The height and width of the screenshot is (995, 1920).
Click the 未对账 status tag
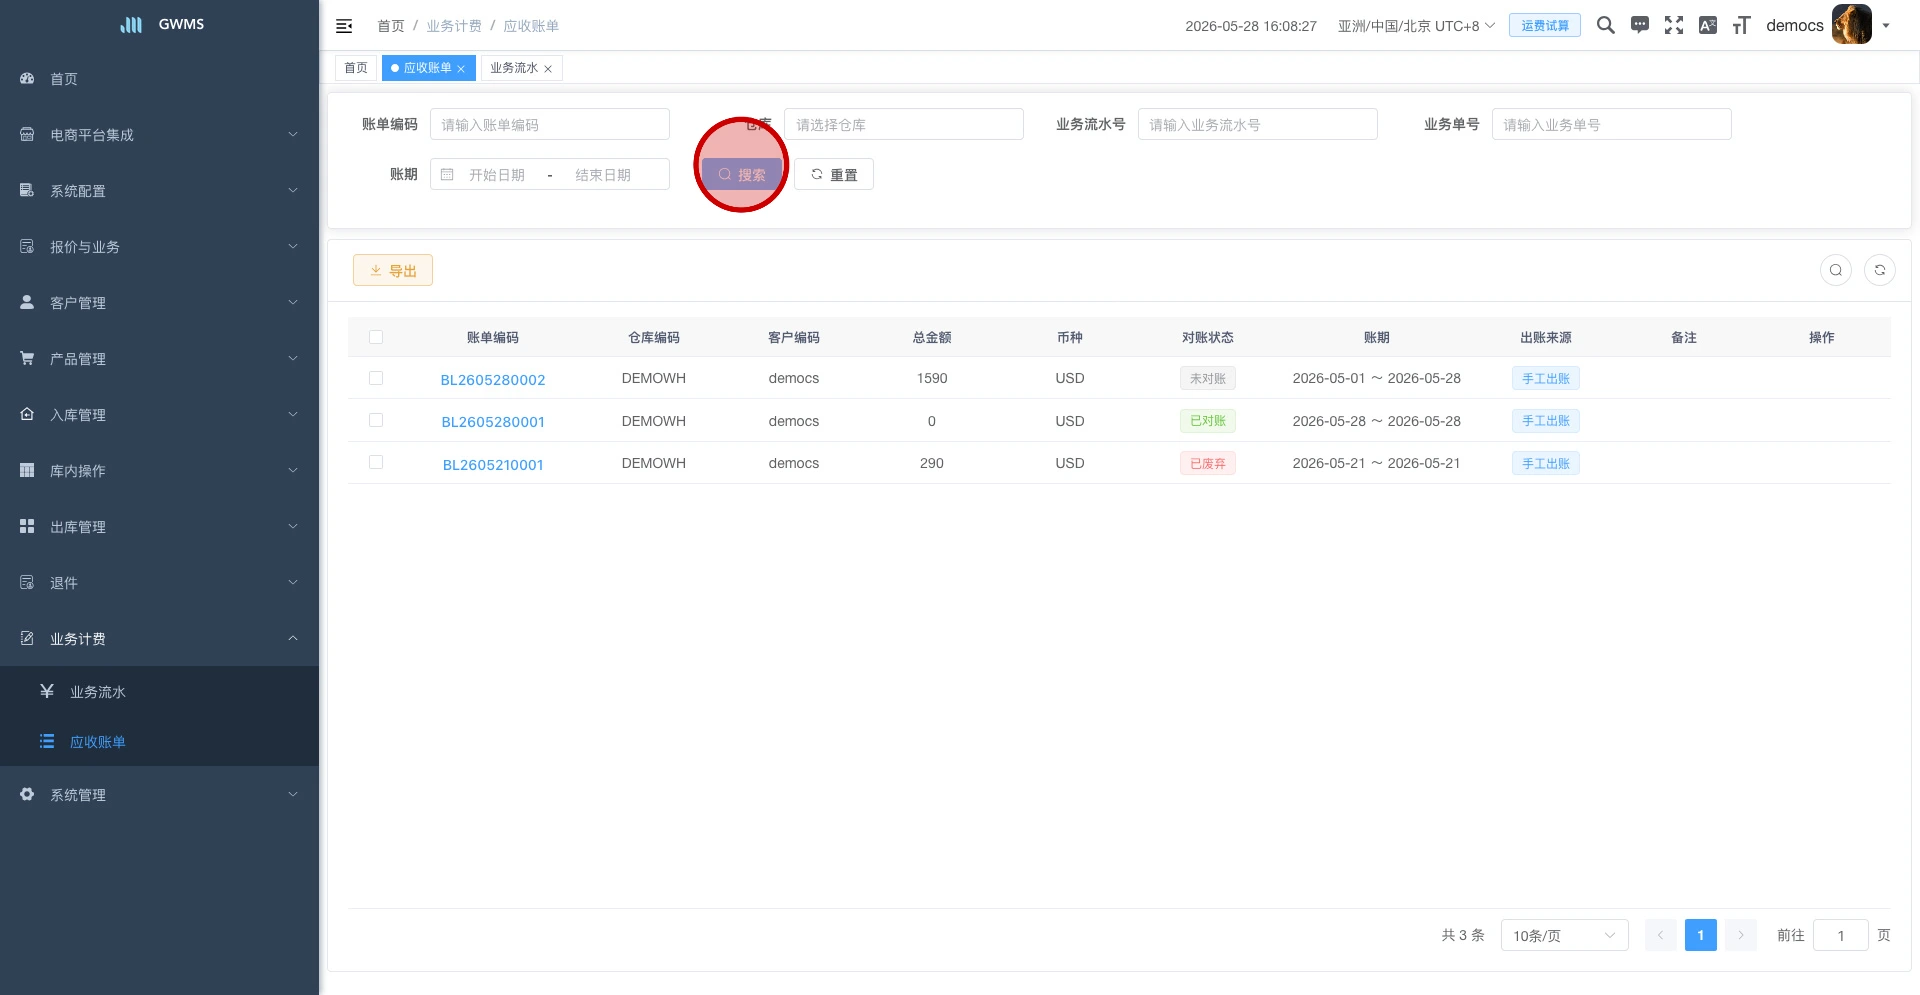1208,379
